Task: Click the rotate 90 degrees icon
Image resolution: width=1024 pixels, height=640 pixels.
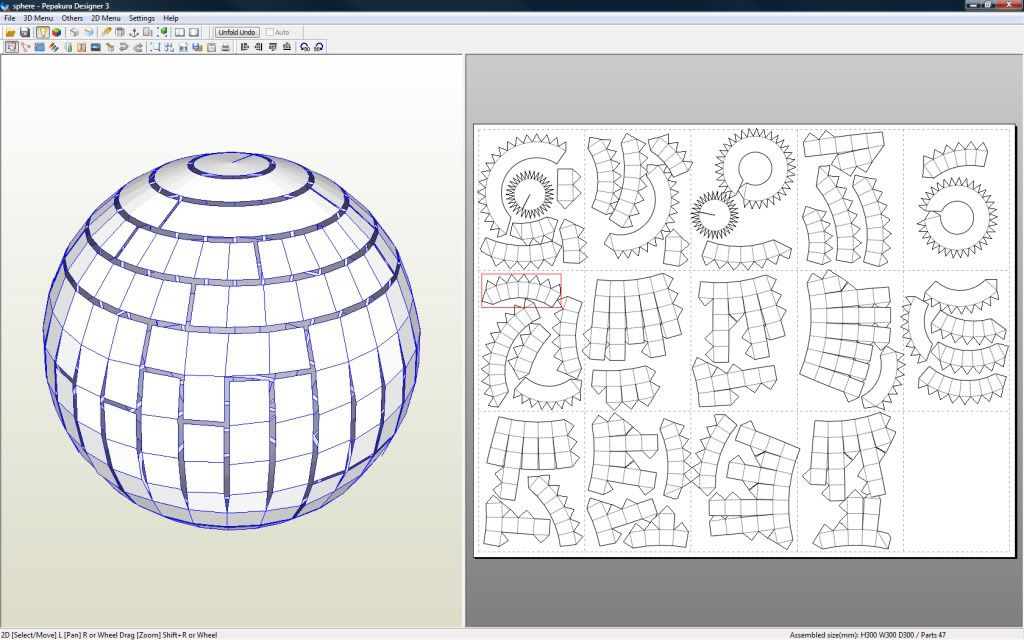Action: [304, 46]
